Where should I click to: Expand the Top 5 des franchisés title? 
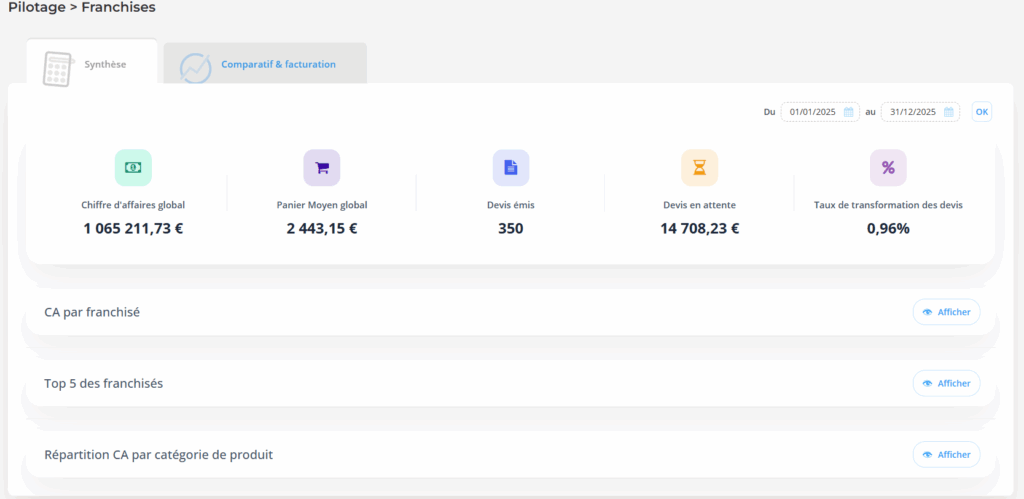(104, 383)
